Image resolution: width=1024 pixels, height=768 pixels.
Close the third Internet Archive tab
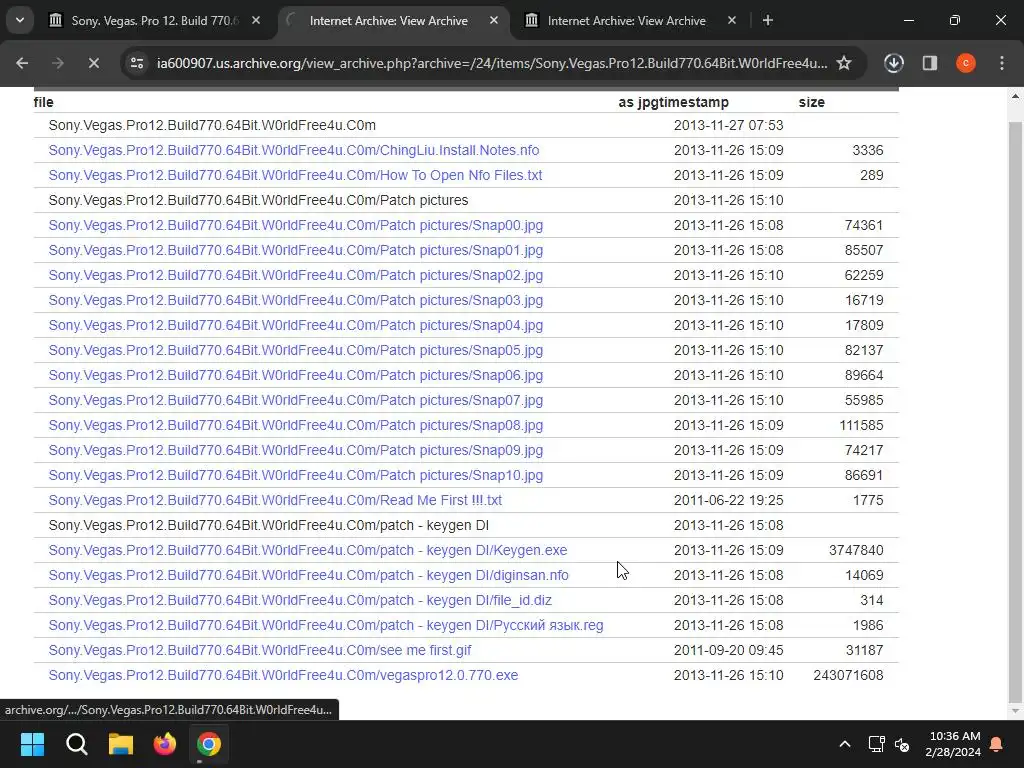[732, 20]
